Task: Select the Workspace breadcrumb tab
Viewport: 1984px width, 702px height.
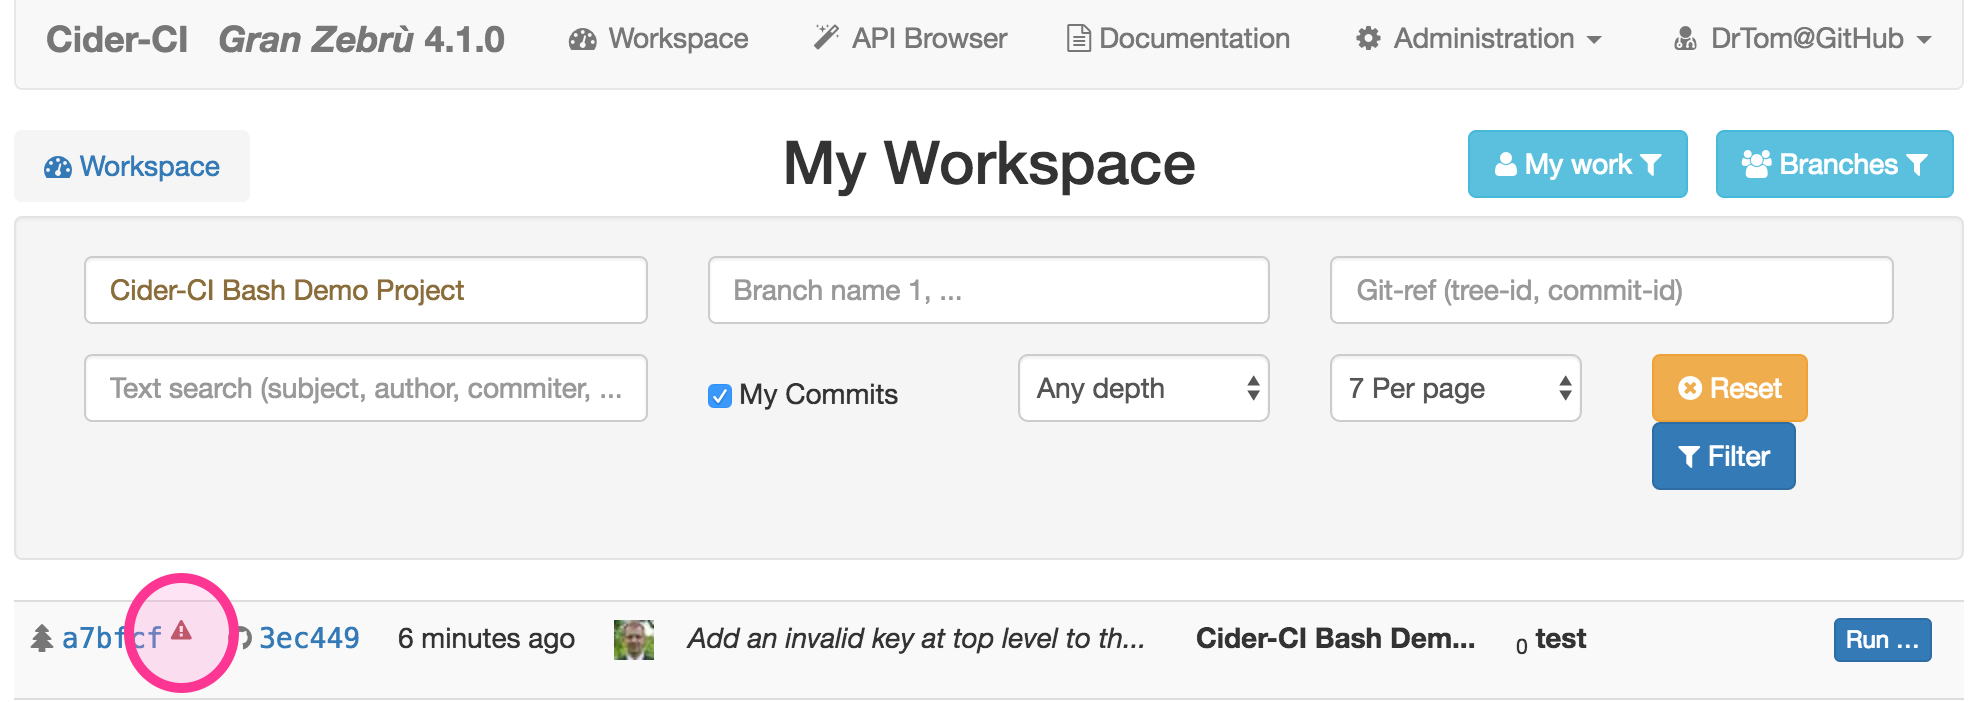Action: [x=132, y=166]
